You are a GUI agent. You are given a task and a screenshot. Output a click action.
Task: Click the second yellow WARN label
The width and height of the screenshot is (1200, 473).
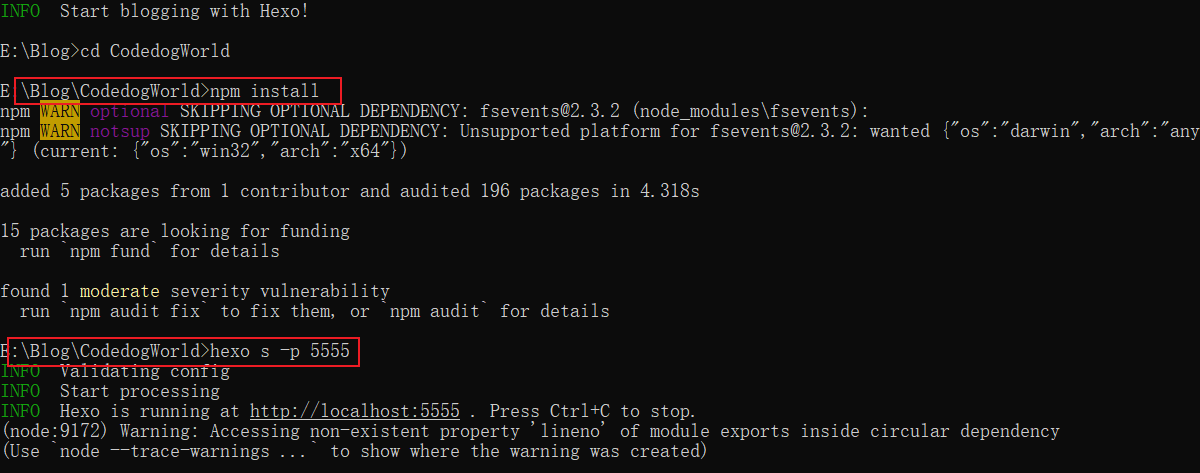(x=60, y=131)
